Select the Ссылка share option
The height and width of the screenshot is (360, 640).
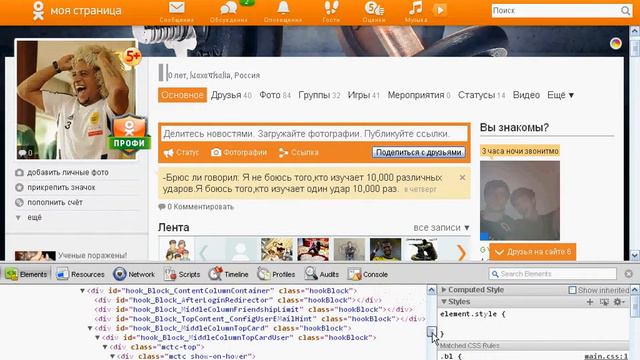click(298, 153)
